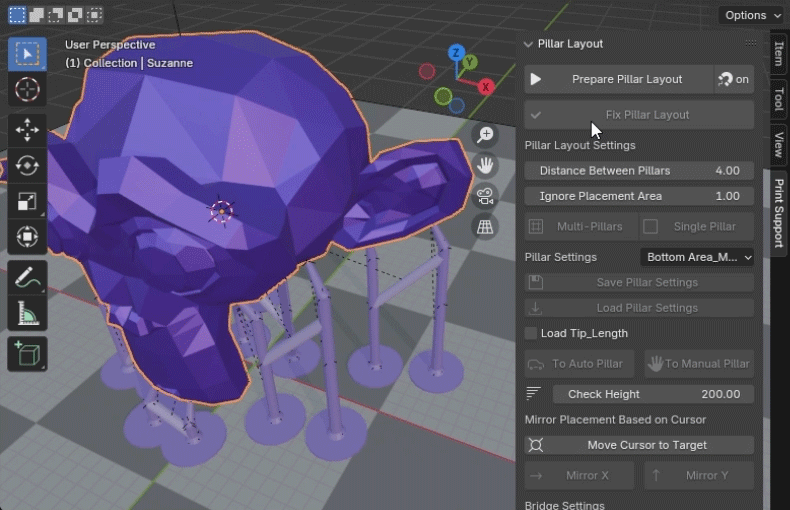
Task: Select the Add Cube tool
Action: [27, 354]
